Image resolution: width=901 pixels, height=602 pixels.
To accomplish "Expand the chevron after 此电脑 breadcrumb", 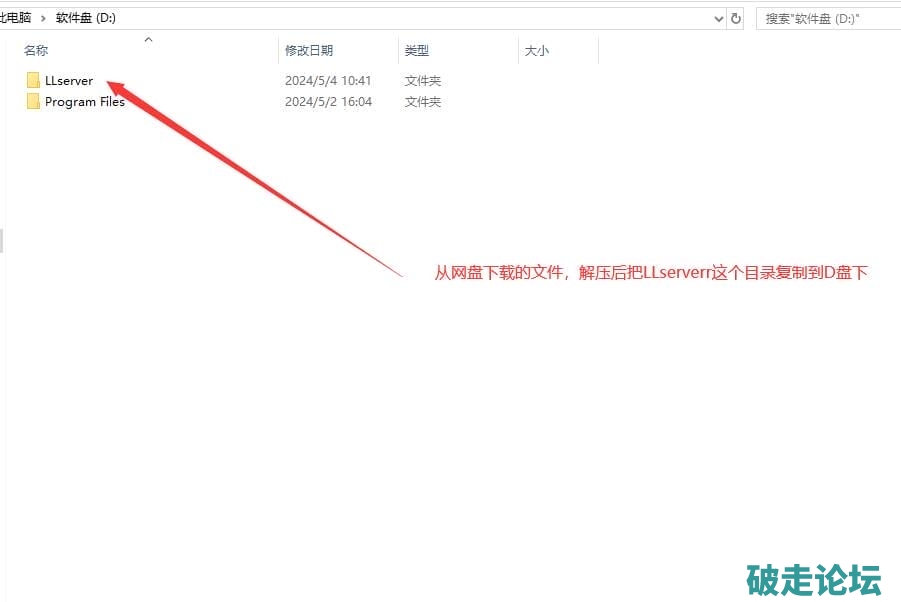I will pyautogui.click(x=44, y=18).
